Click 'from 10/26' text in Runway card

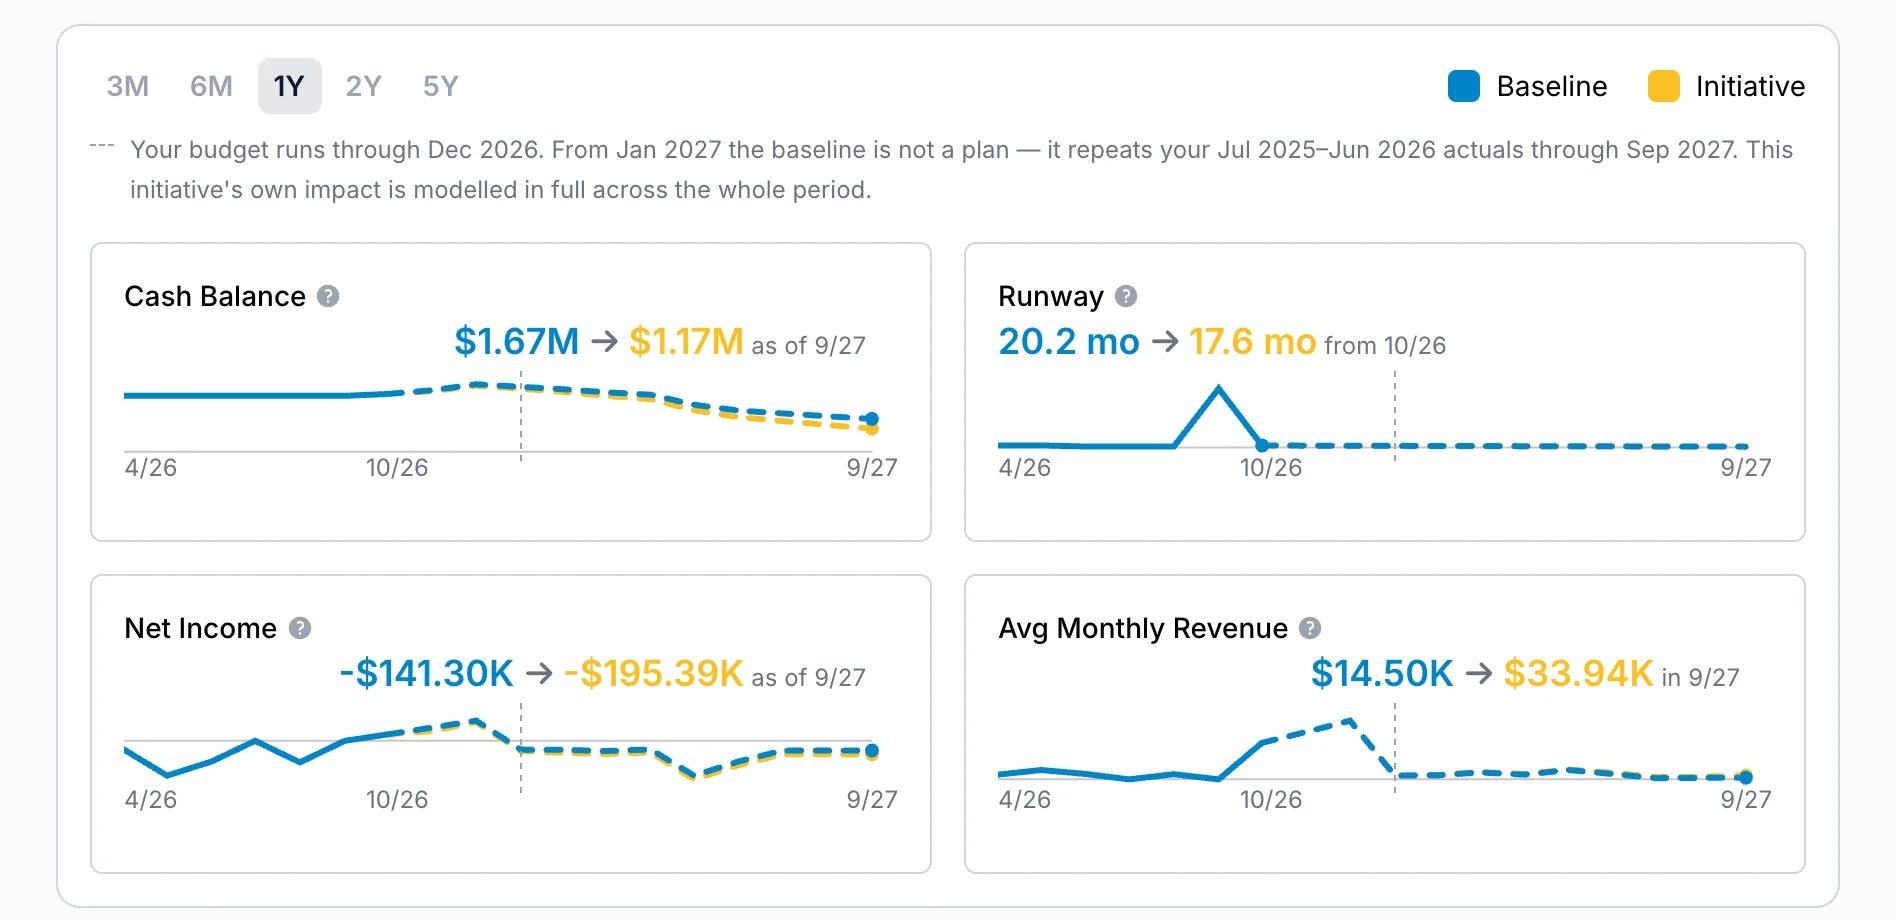tap(1385, 346)
